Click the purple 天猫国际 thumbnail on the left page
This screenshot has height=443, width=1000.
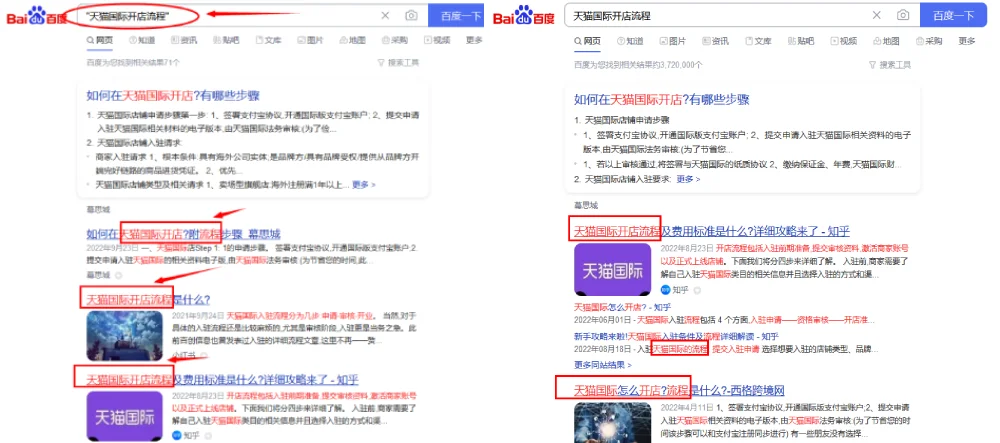click(124, 416)
